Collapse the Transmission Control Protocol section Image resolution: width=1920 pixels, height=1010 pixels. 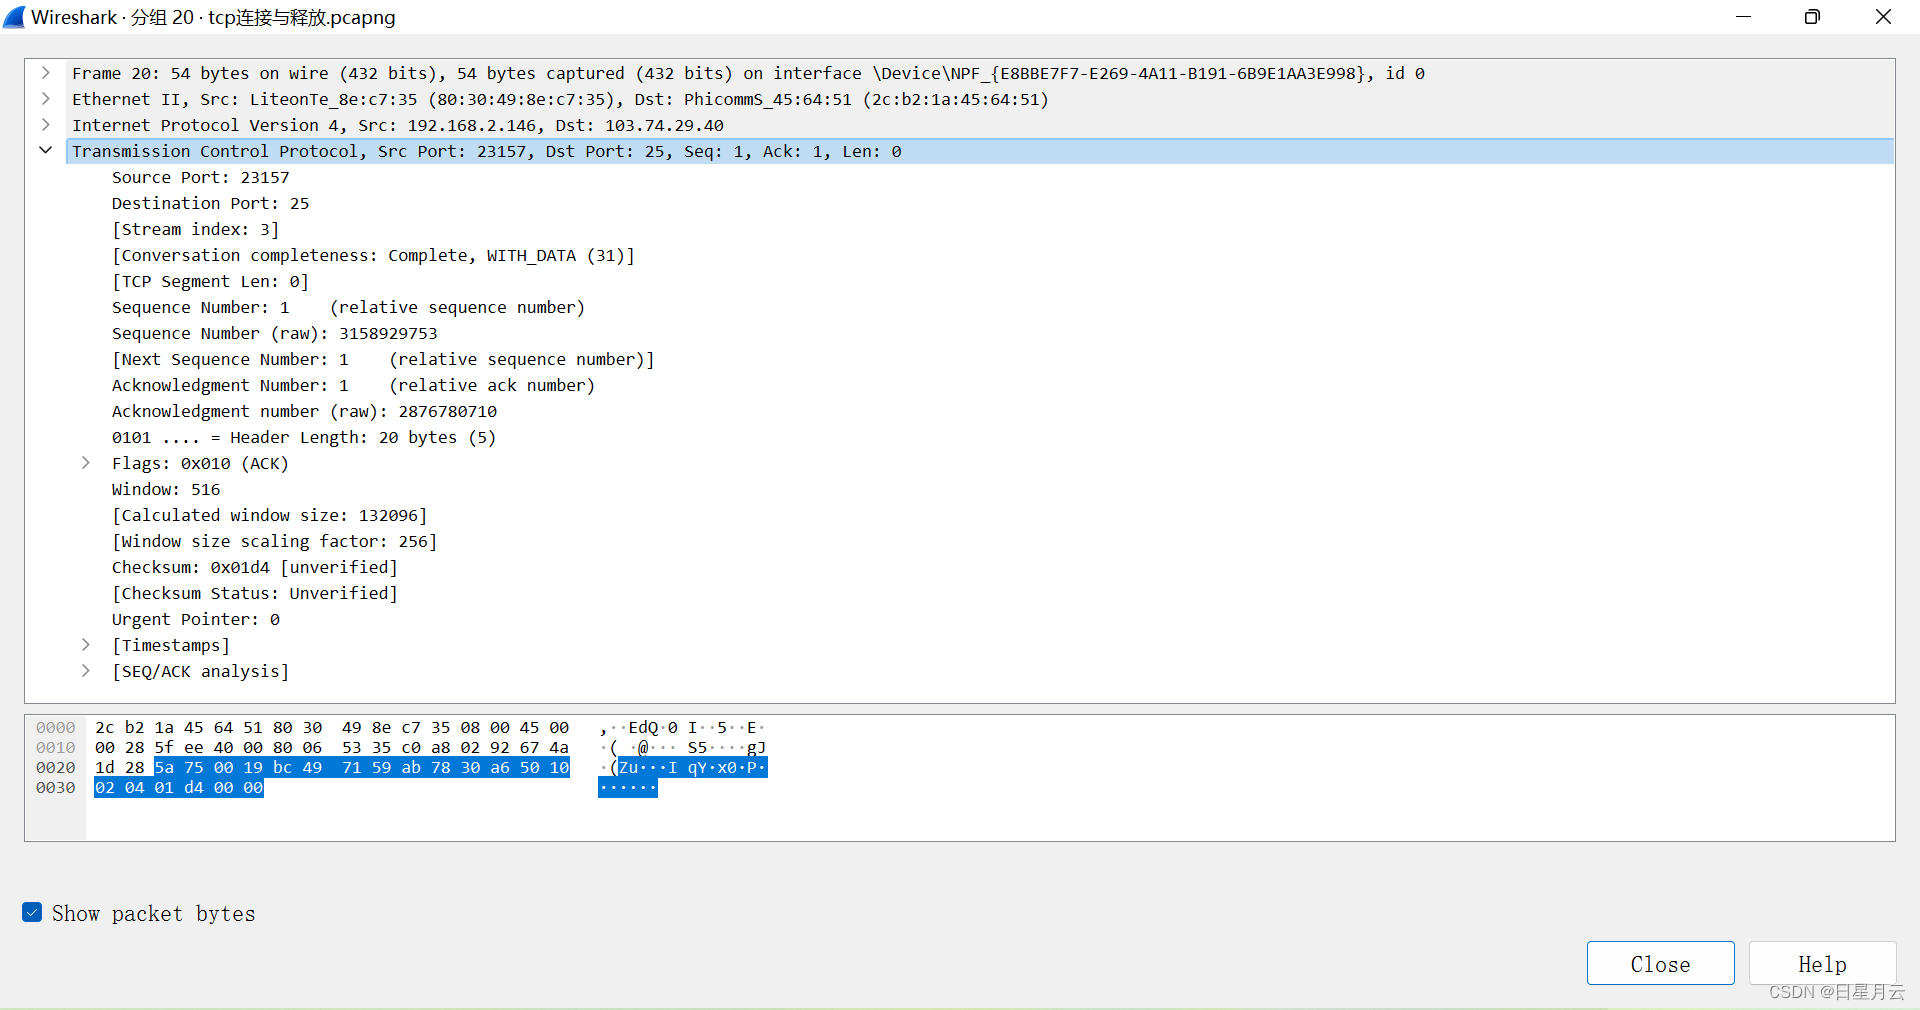tap(46, 151)
